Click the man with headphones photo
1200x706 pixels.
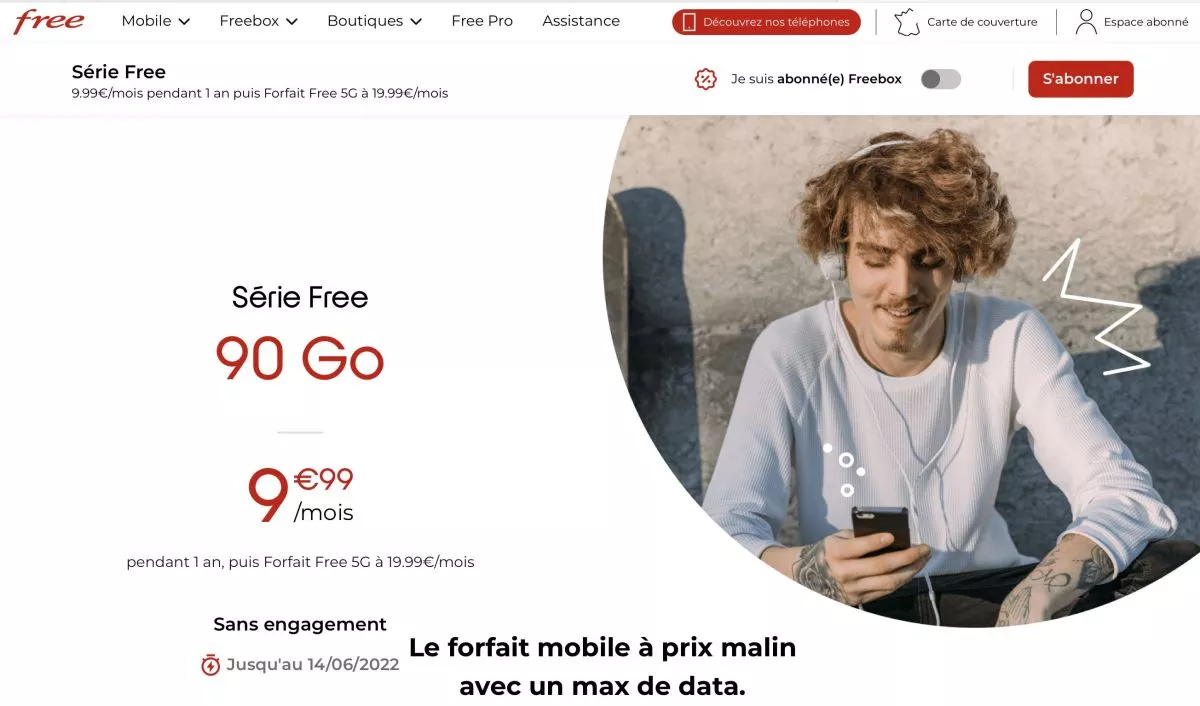pyautogui.click(x=900, y=370)
